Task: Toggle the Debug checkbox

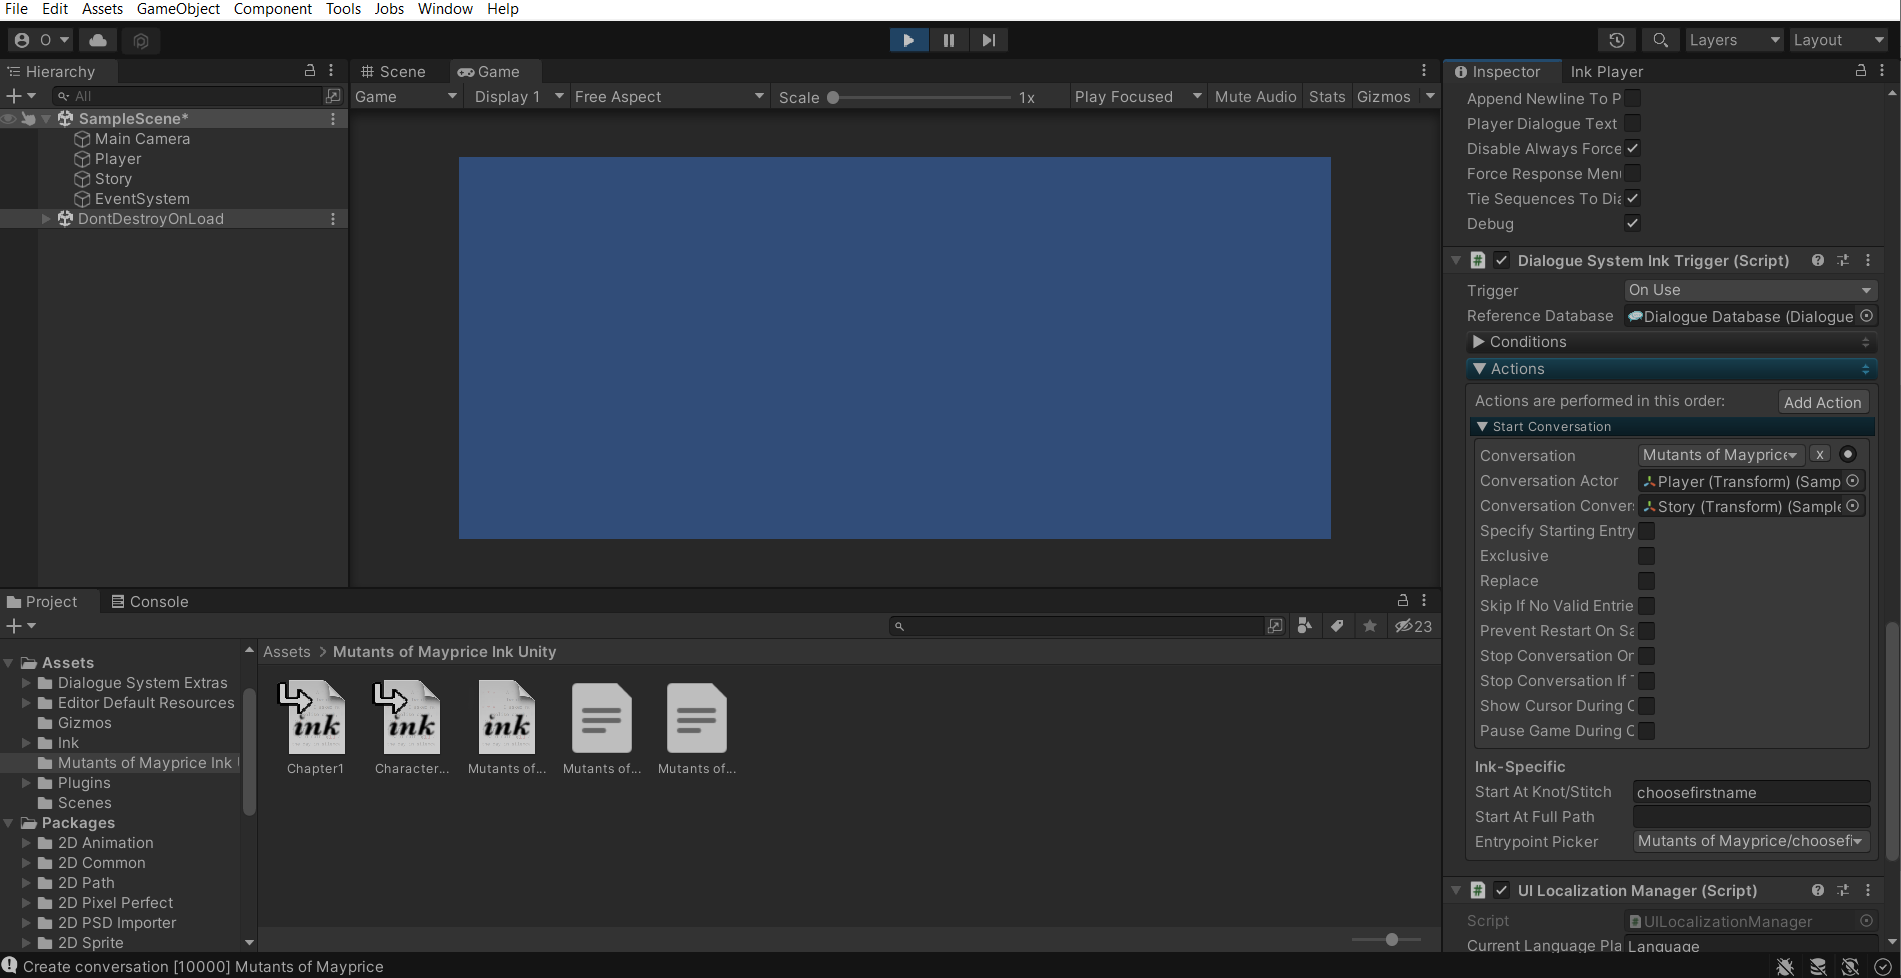Action: 1632,223
